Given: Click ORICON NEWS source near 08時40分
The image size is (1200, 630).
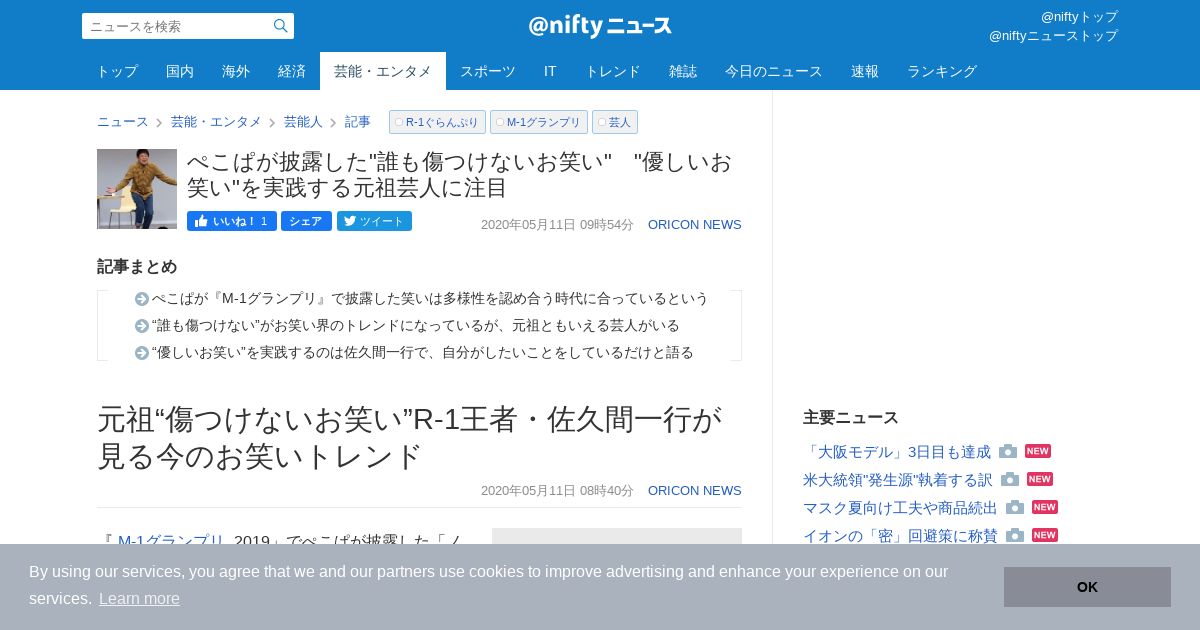Looking at the screenshot, I should 695,491.
